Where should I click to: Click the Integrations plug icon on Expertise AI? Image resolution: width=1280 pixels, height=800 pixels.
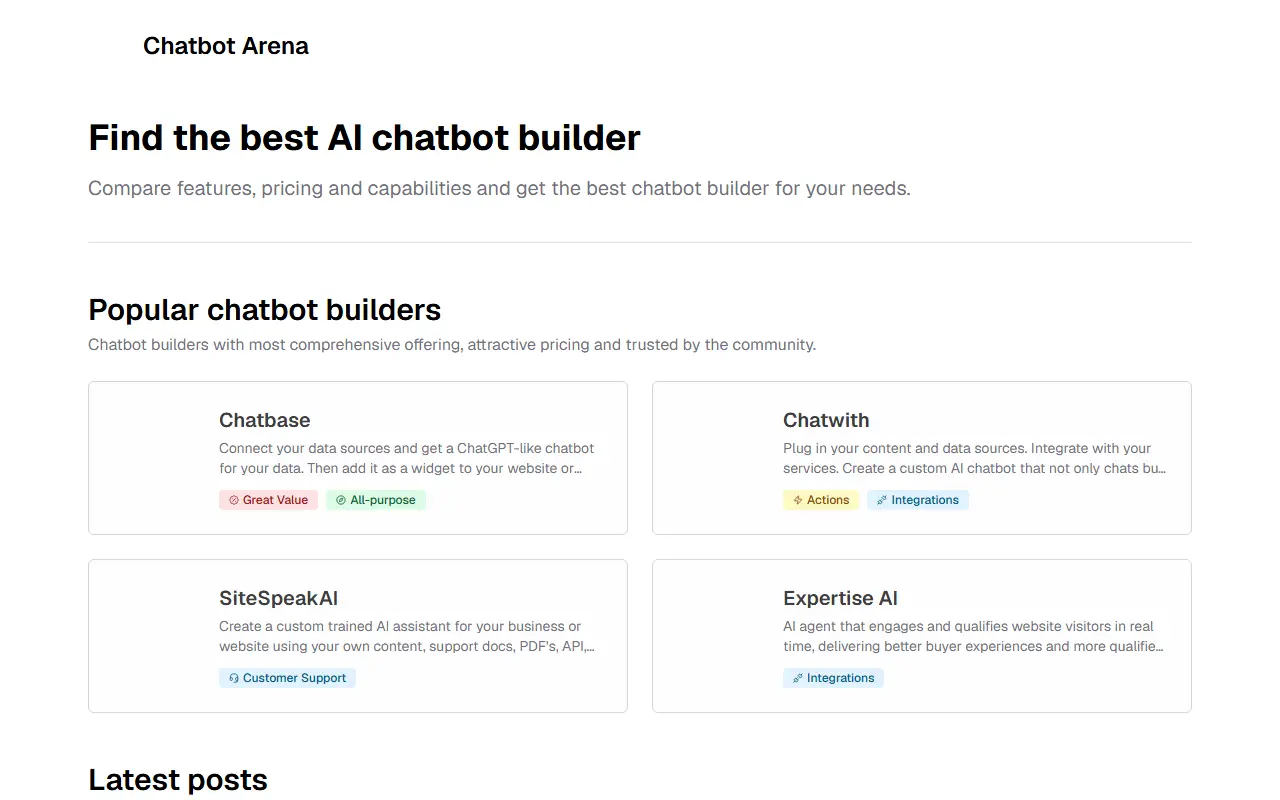(798, 678)
